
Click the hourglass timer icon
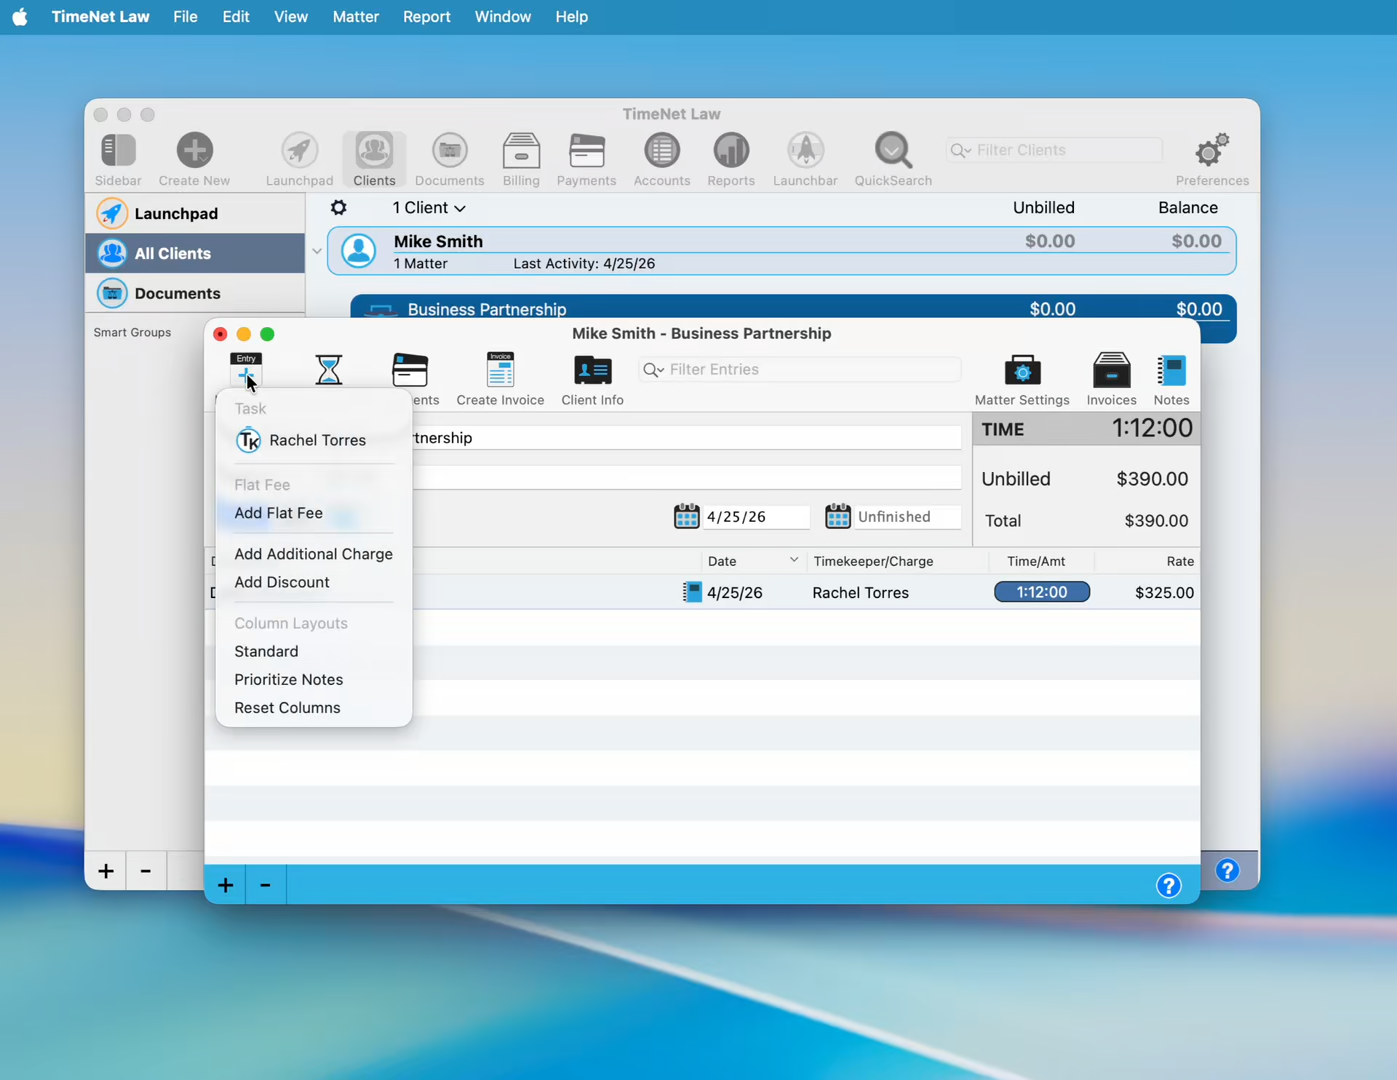328,370
